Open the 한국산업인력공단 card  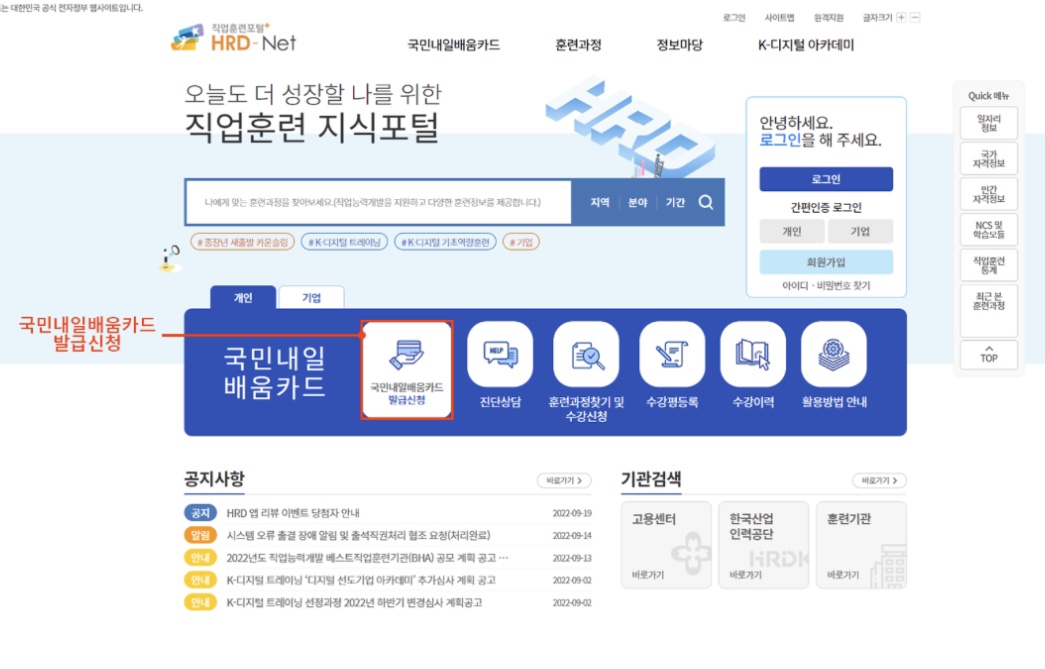coord(763,545)
